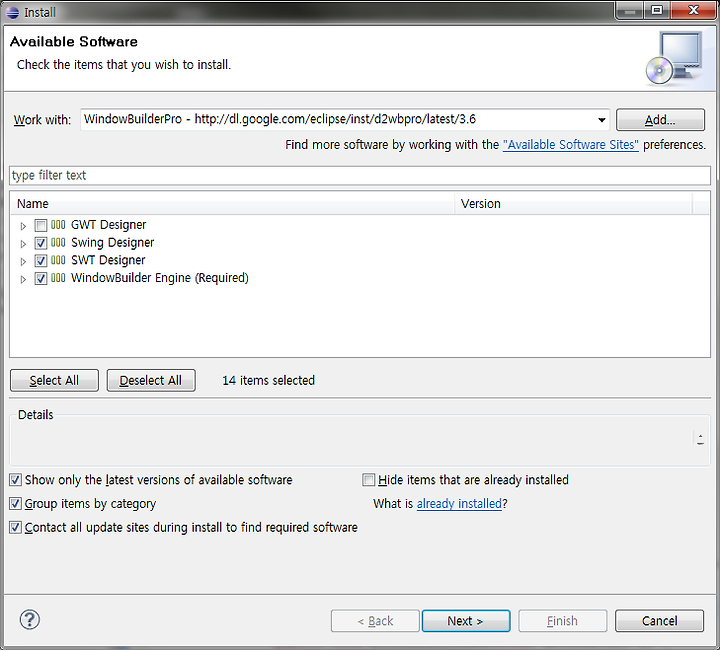
Task: Click the Swing Designer category icon
Action: (58, 242)
